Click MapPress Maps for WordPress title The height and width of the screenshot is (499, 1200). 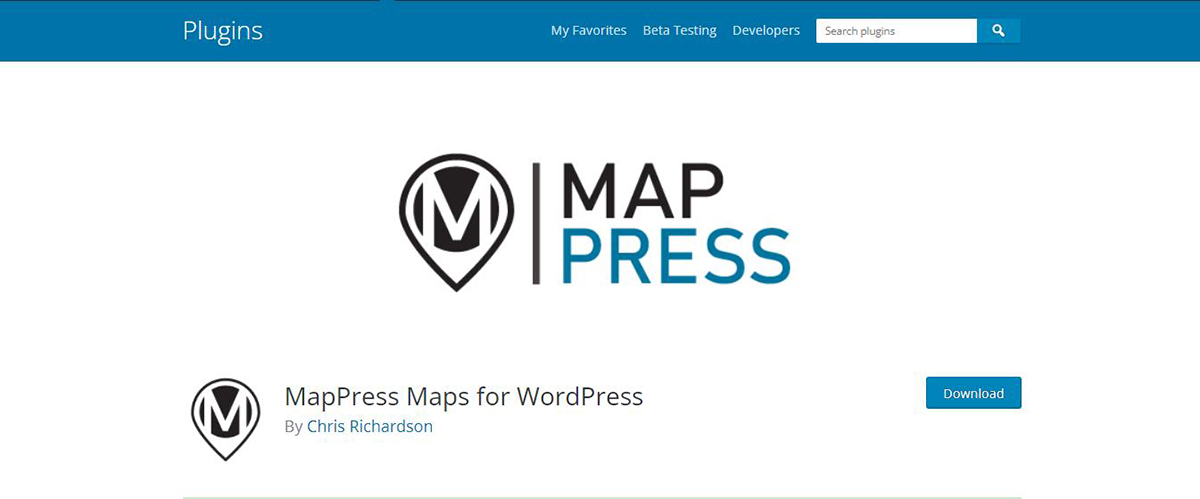tap(464, 396)
